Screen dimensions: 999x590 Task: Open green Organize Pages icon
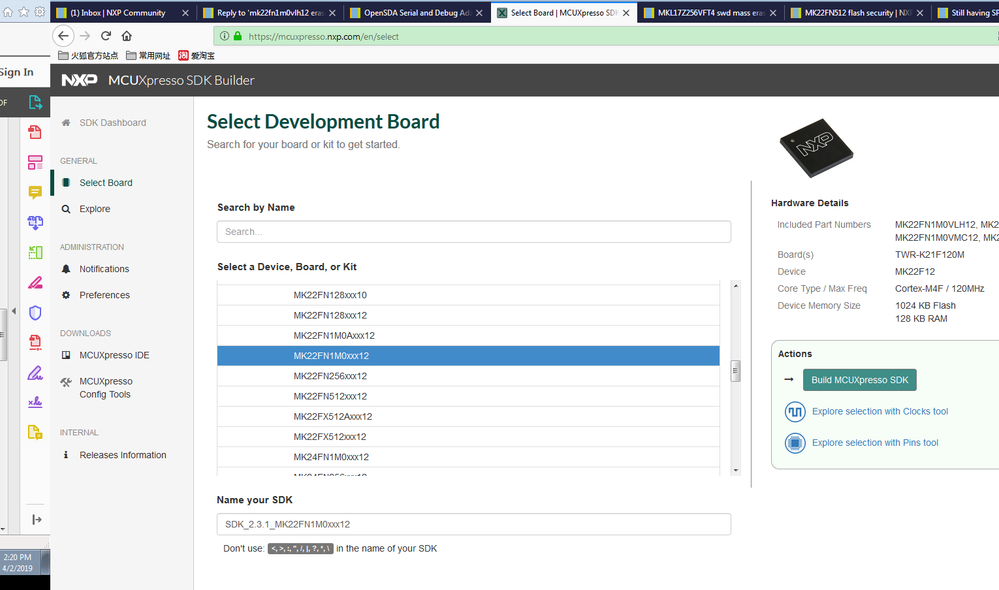tap(35, 252)
